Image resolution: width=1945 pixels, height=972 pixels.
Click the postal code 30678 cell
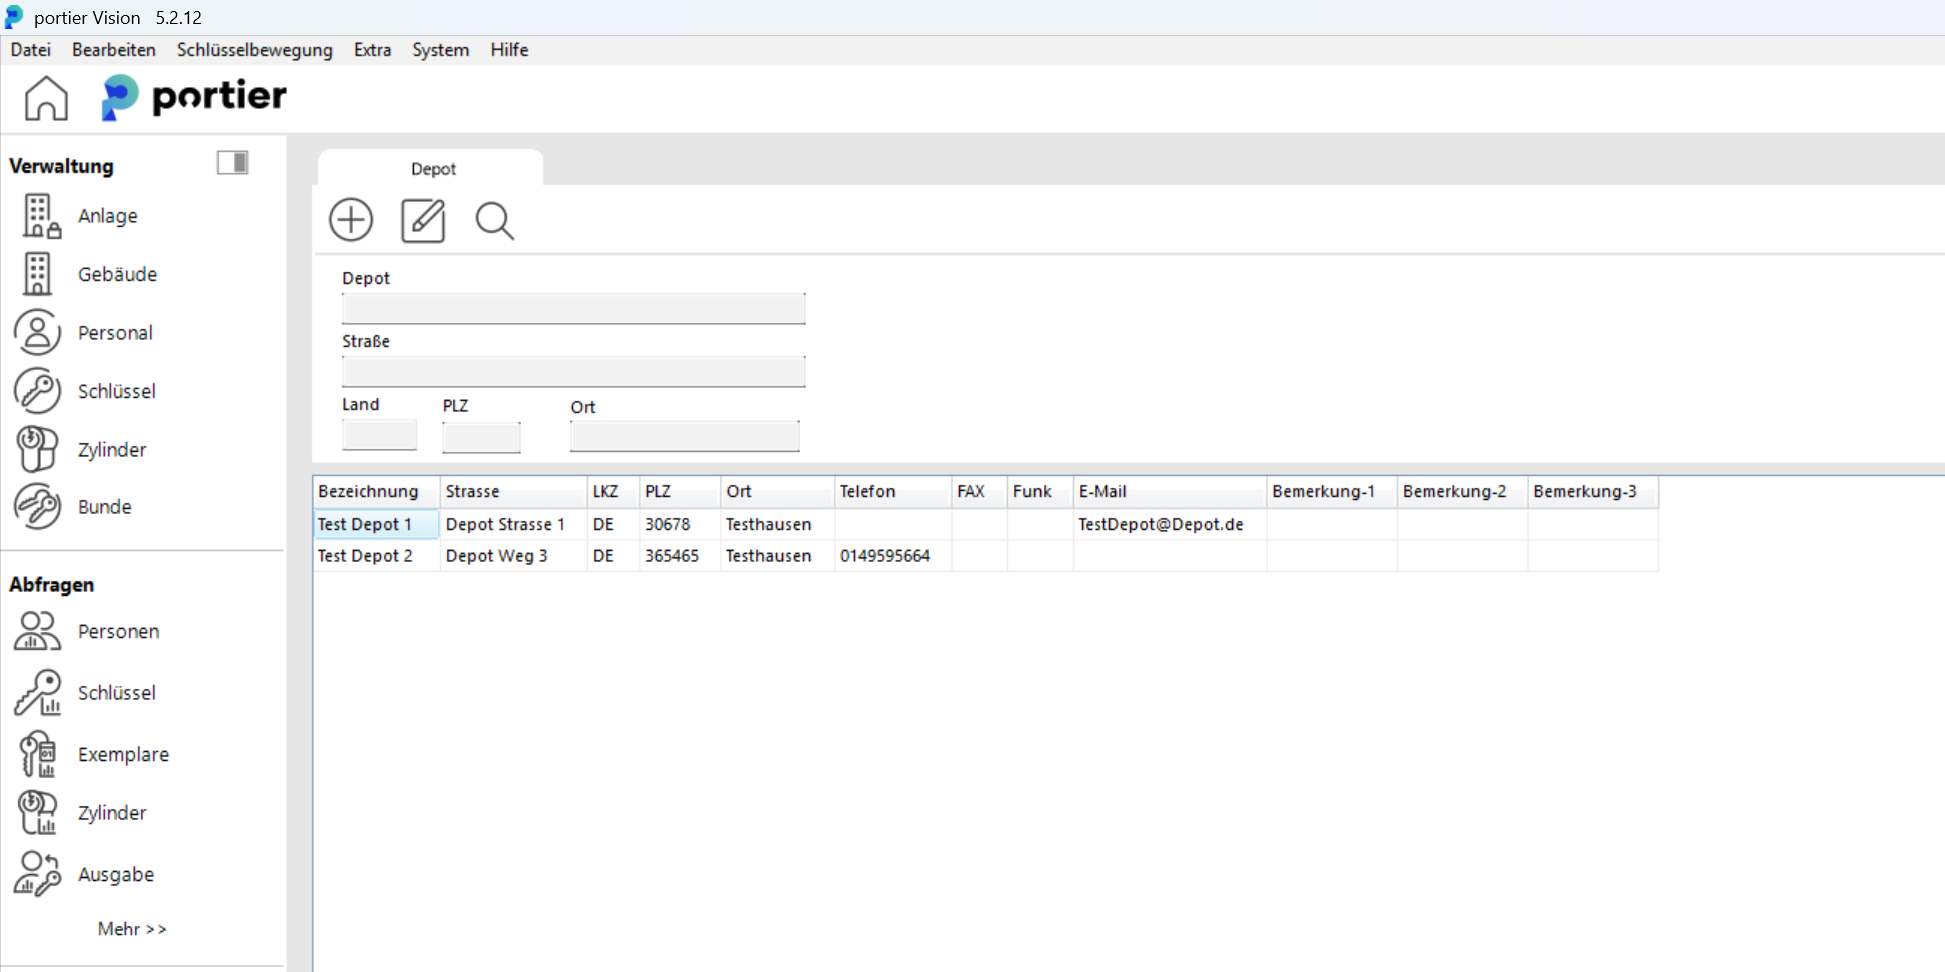(x=680, y=524)
